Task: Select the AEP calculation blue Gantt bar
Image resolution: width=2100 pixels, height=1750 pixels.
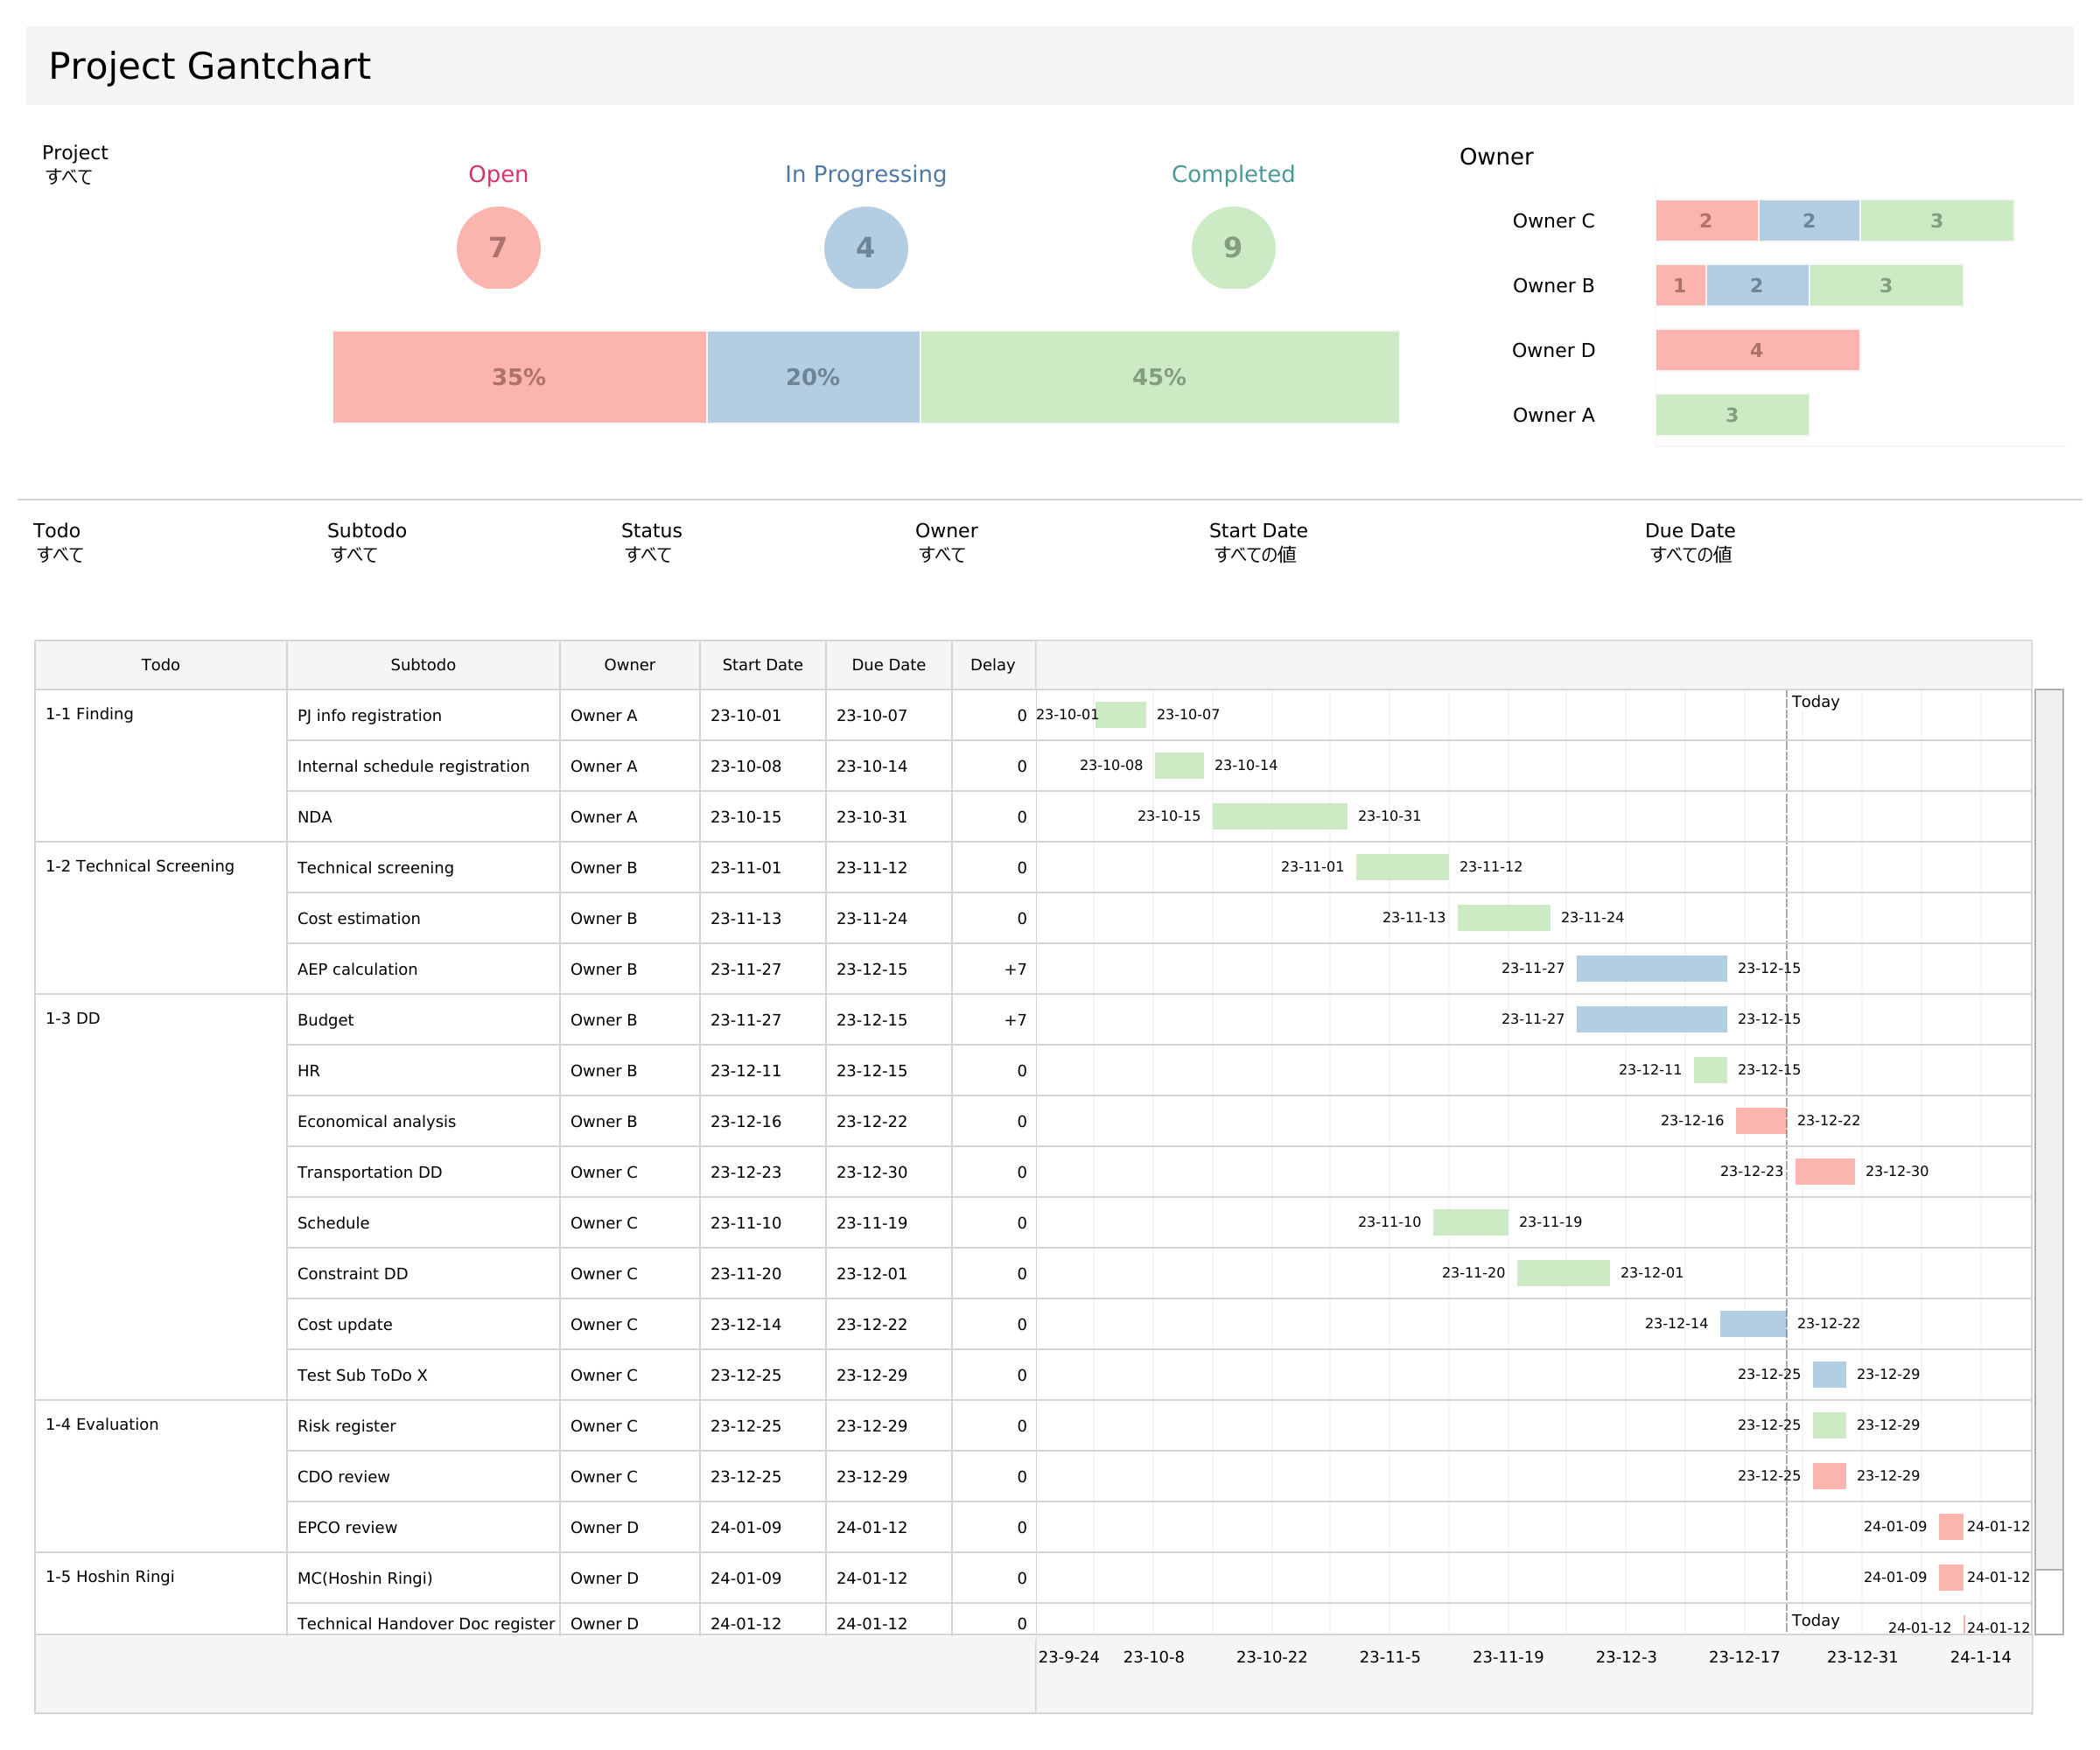Action: click(1651, 968)
